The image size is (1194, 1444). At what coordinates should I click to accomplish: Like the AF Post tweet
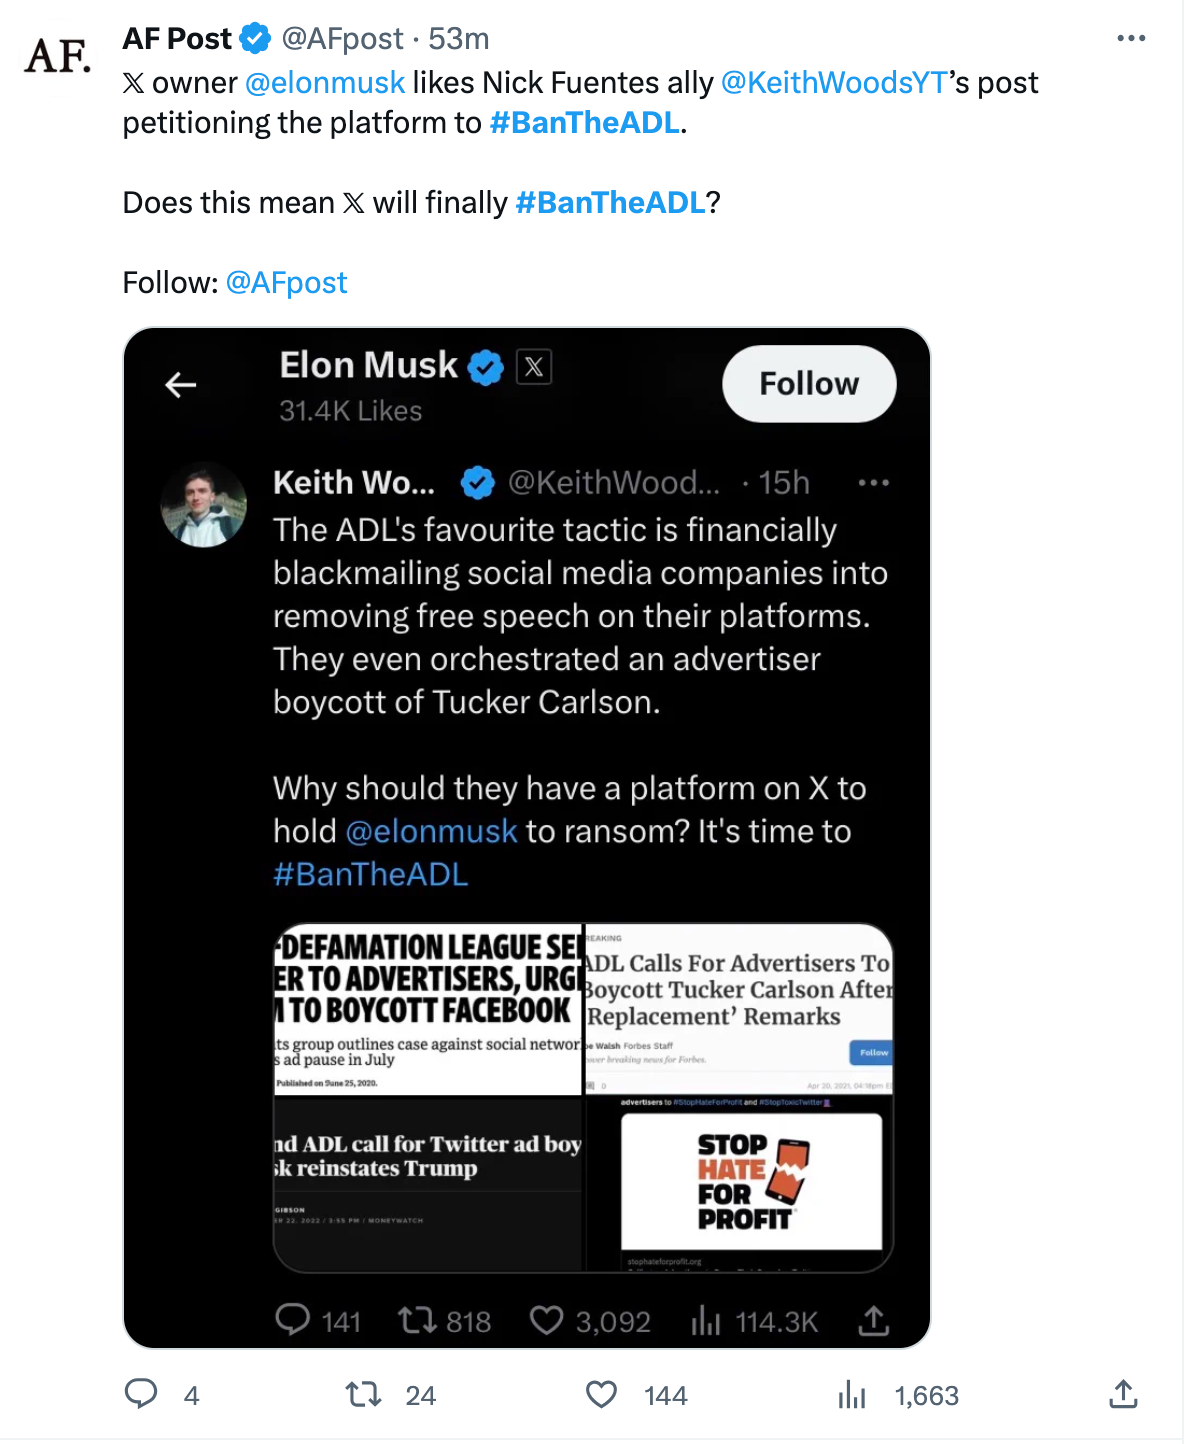[601, 1394]
